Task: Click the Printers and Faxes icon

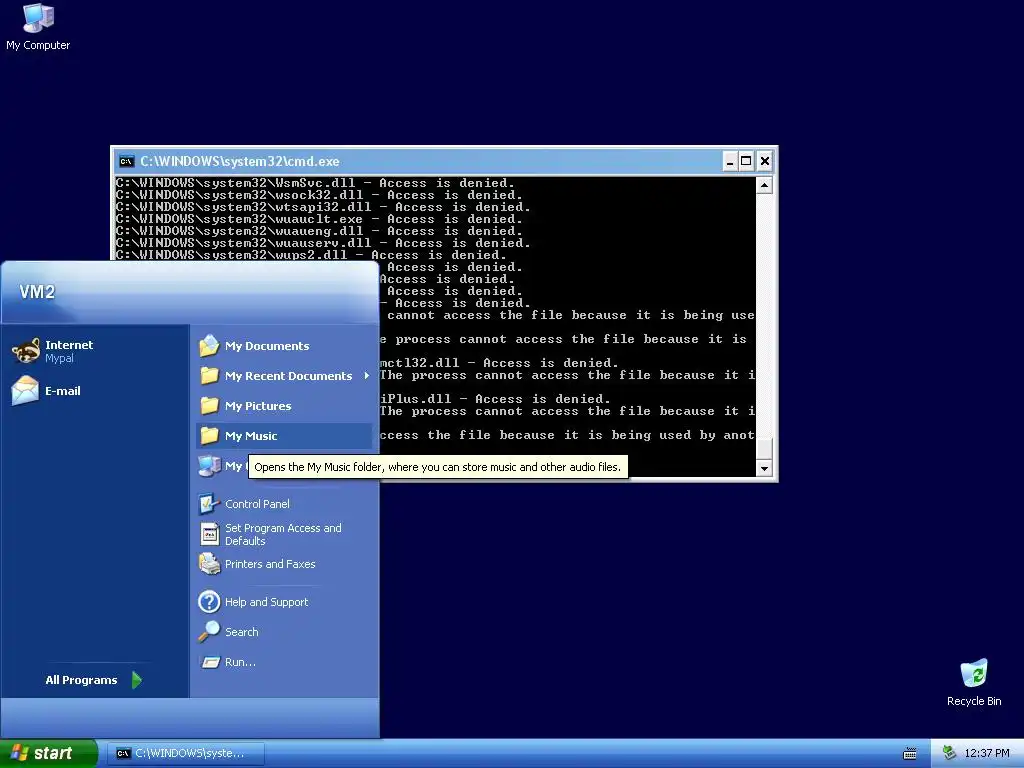Action: 209,564
